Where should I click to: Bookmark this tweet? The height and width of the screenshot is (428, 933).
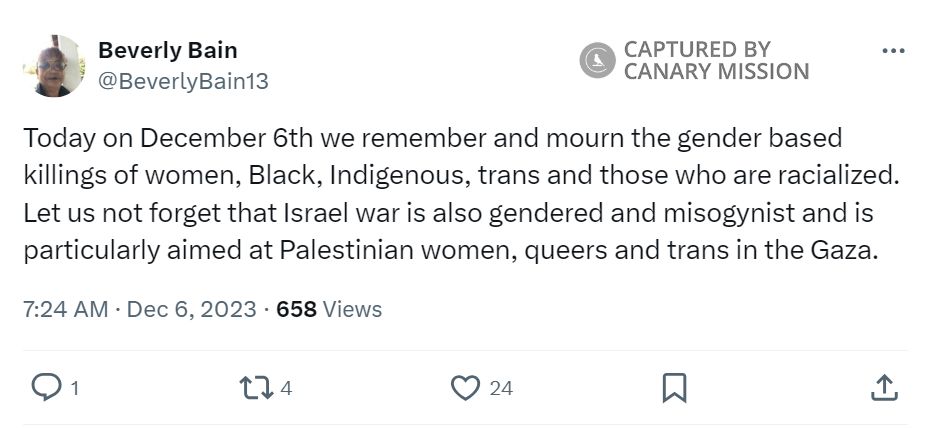pos(675,388)
